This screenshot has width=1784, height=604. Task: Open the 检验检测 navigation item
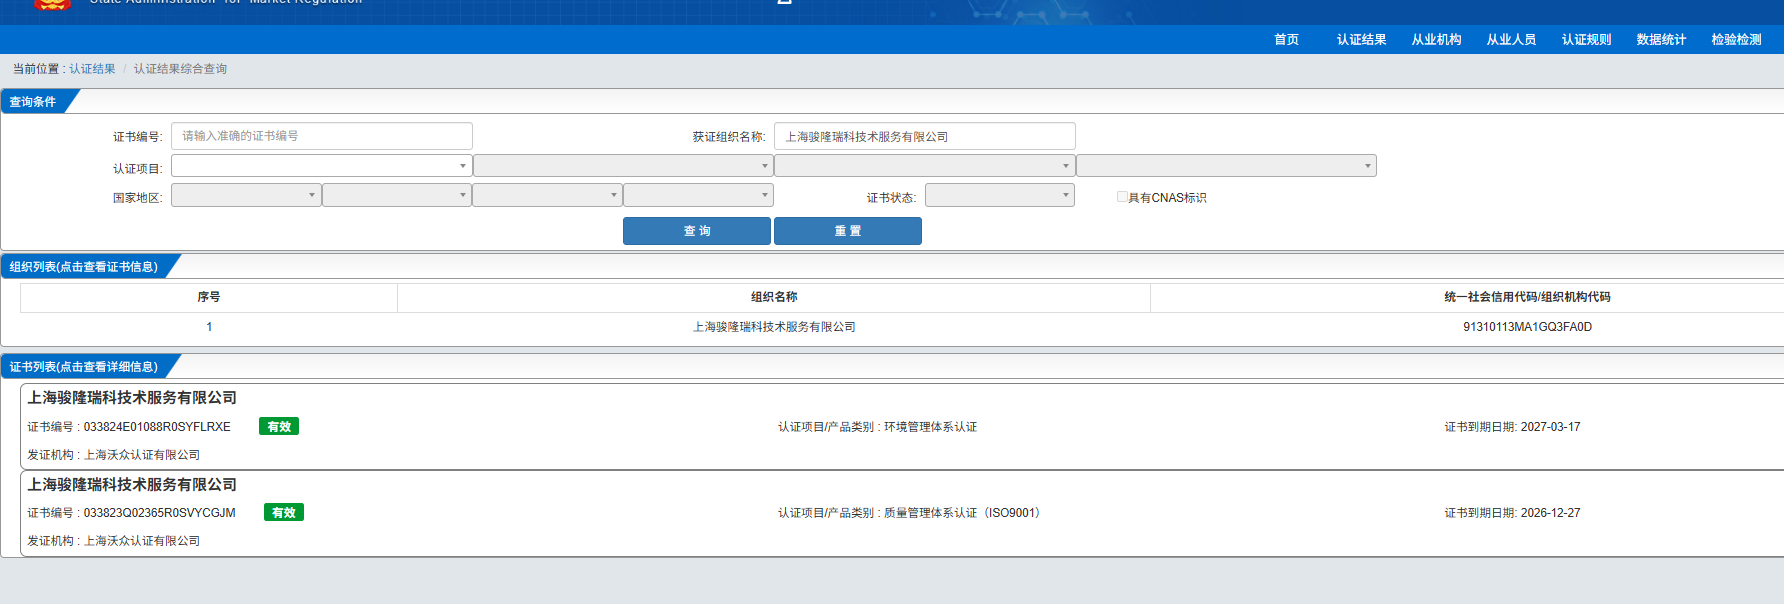pyautogui.click(x=1736, y=40)
